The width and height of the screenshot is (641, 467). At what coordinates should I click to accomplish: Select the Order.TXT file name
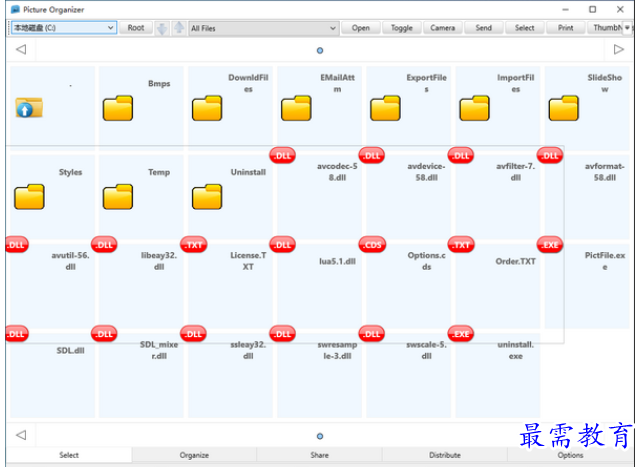[x=515, y=261]
